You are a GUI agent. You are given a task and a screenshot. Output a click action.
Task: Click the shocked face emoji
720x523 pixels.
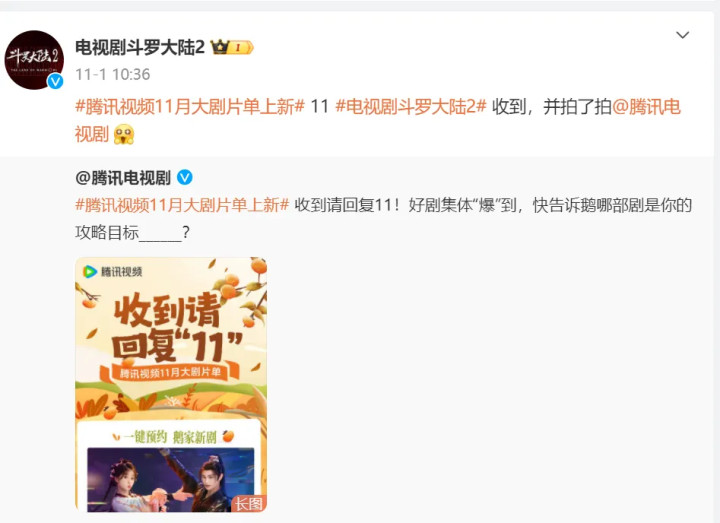124,135
